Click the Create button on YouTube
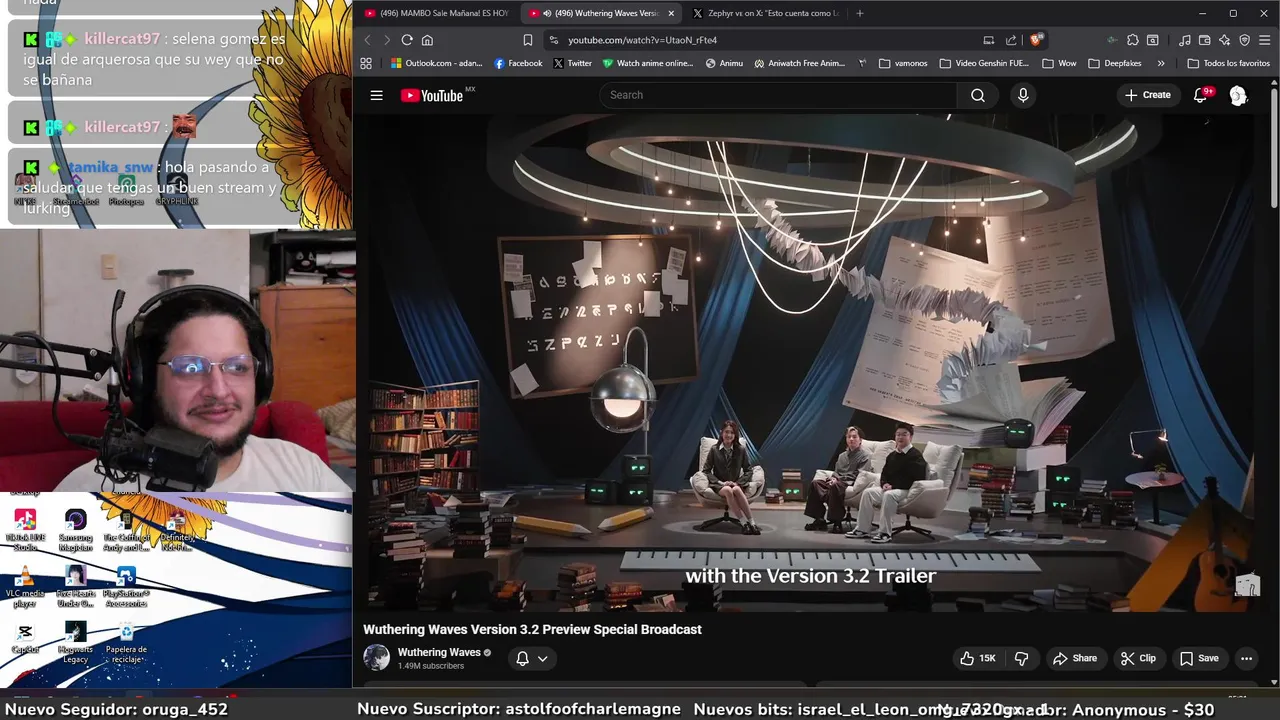 click(x=1147, y=95)
